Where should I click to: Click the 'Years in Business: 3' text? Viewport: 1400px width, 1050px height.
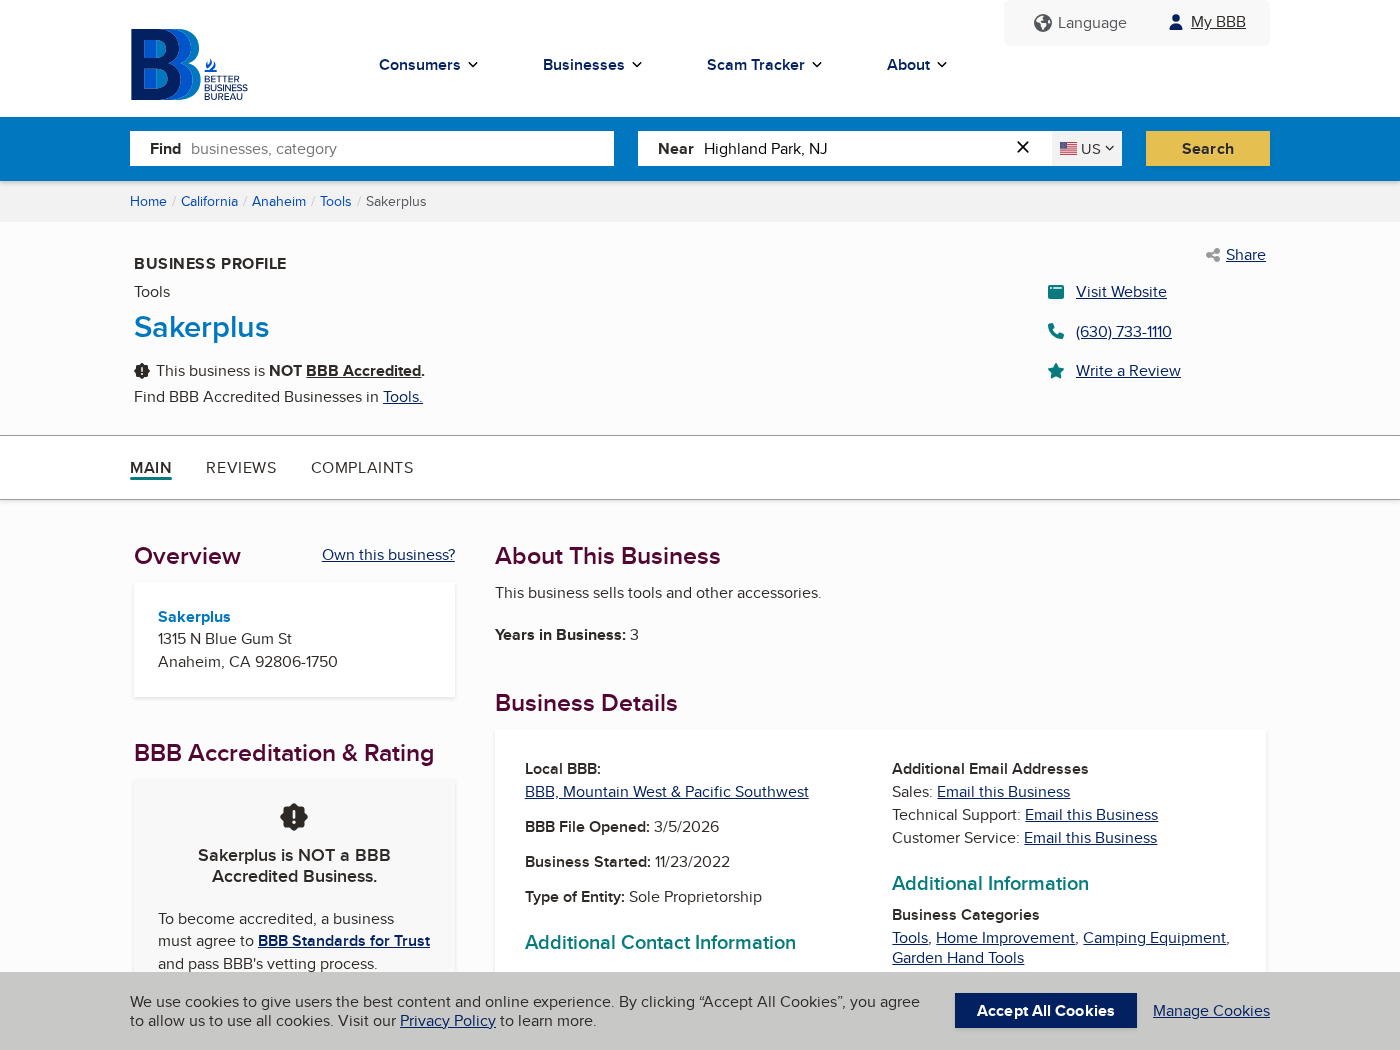point(567,635)
